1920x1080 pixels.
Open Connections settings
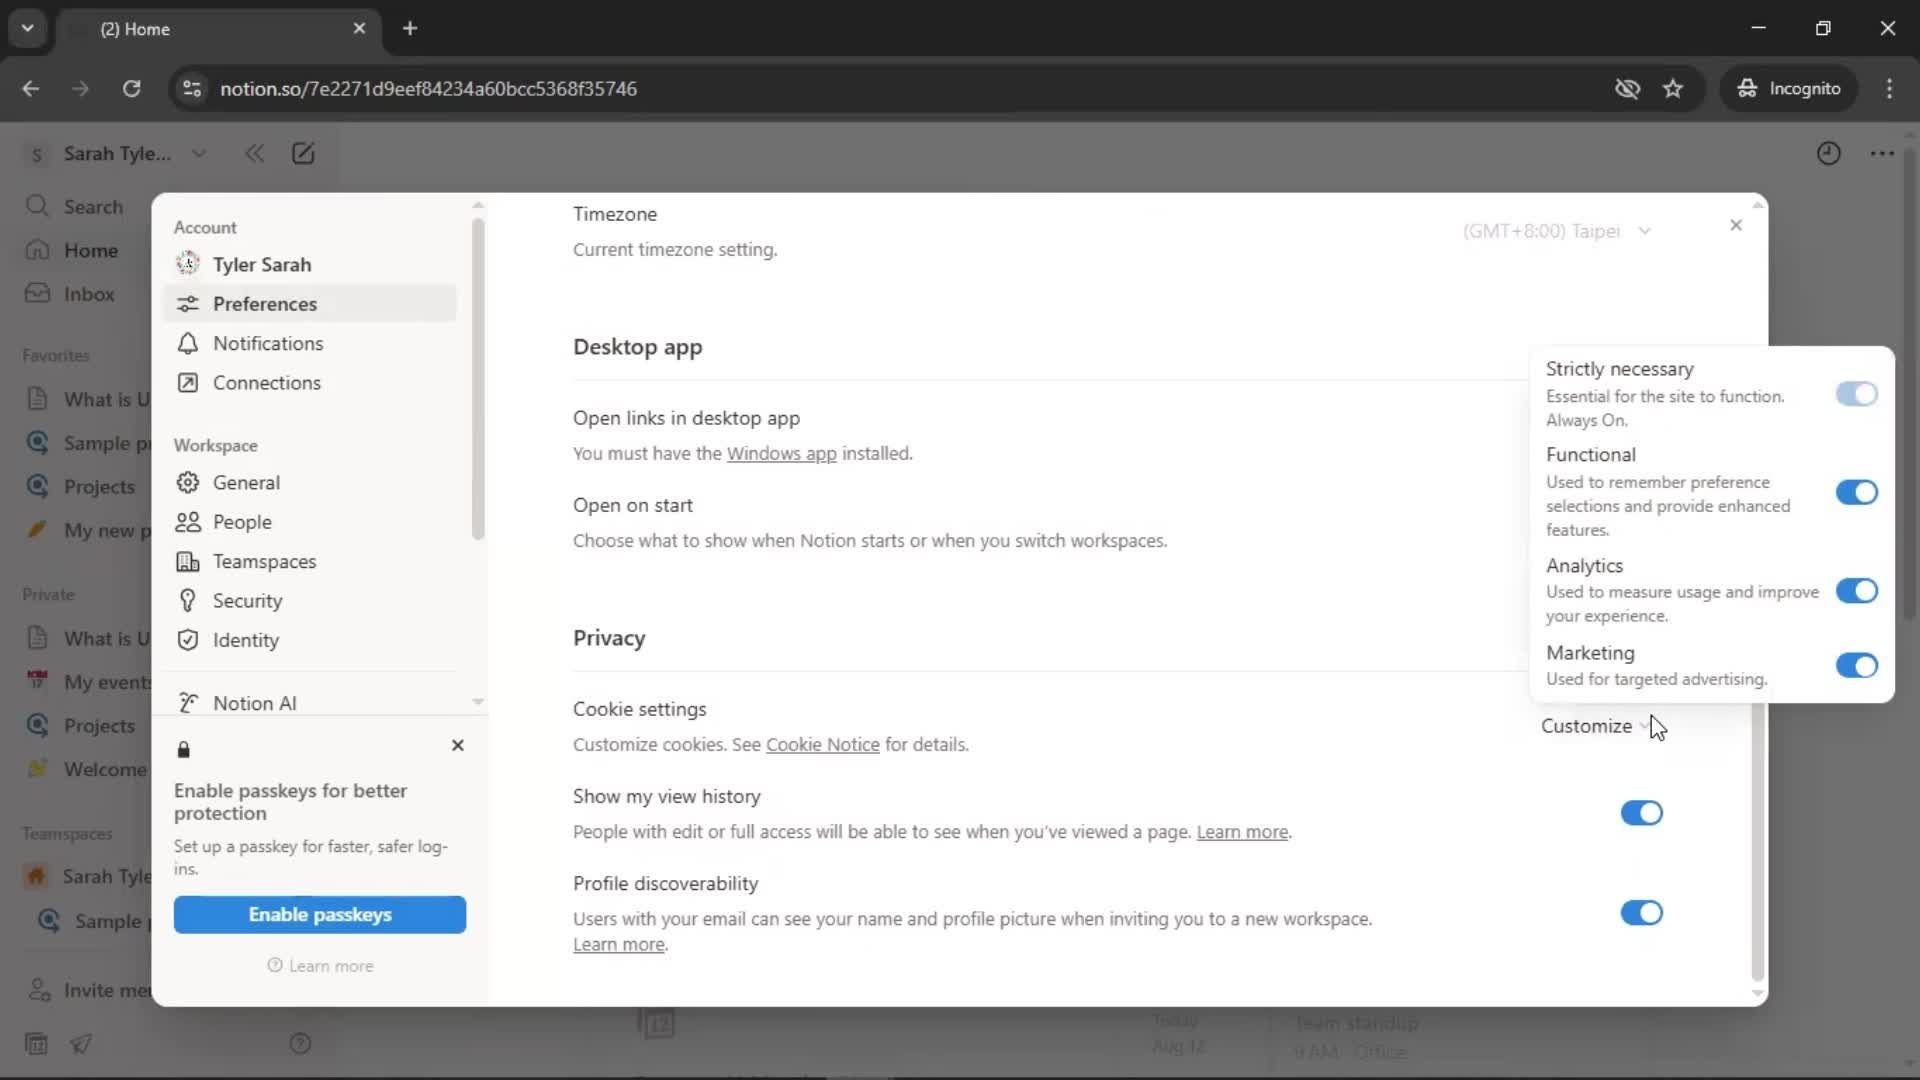(x=310, y=382)
